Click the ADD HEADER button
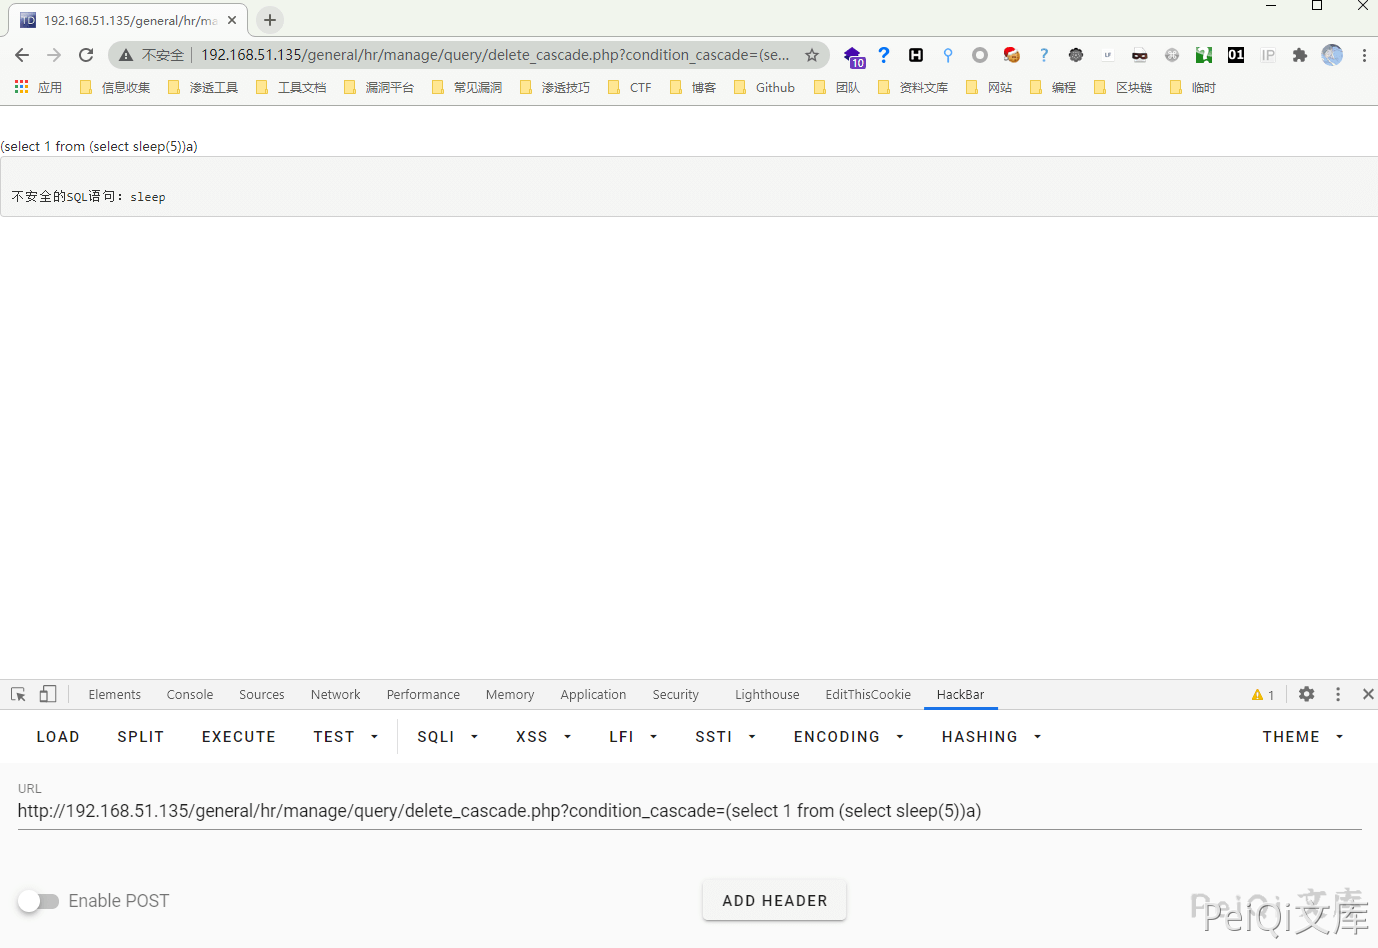The width and height of the screenshot is (1378, 948). coord(775,901)
